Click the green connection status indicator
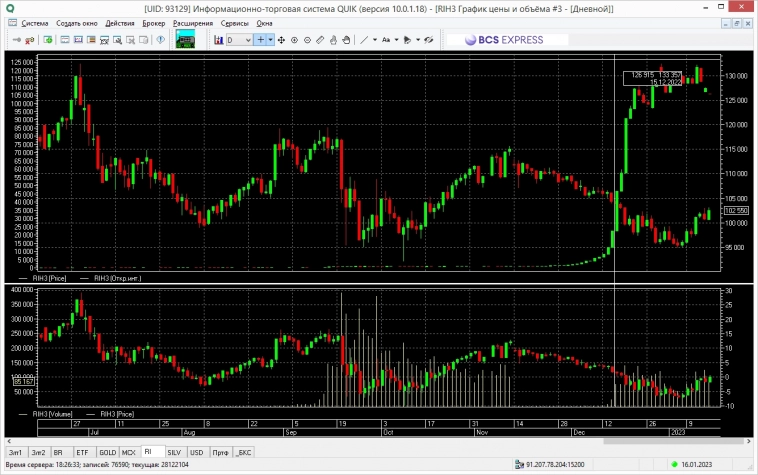The width and height of the screenshot is (758, 475). point(675,465)
